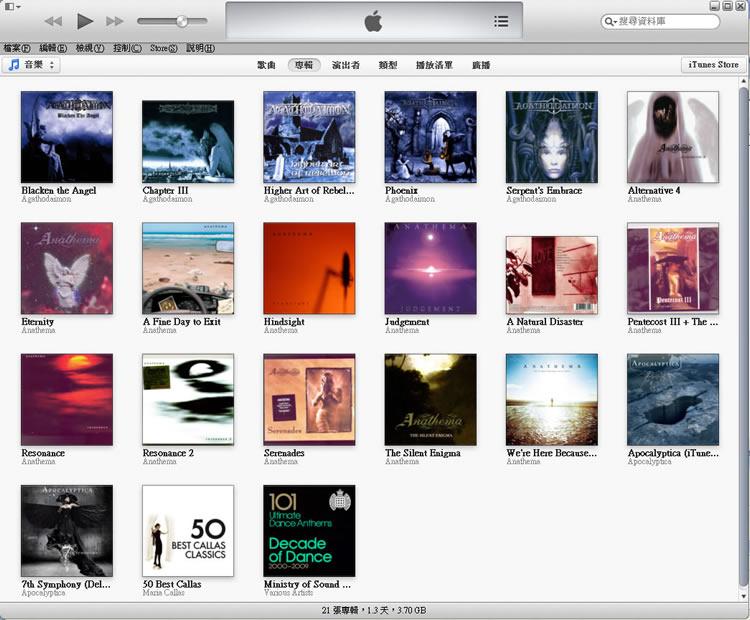Open the window menu icon at top-left
The width and height of the screenshot is (750, 620).
pos(12,7)
